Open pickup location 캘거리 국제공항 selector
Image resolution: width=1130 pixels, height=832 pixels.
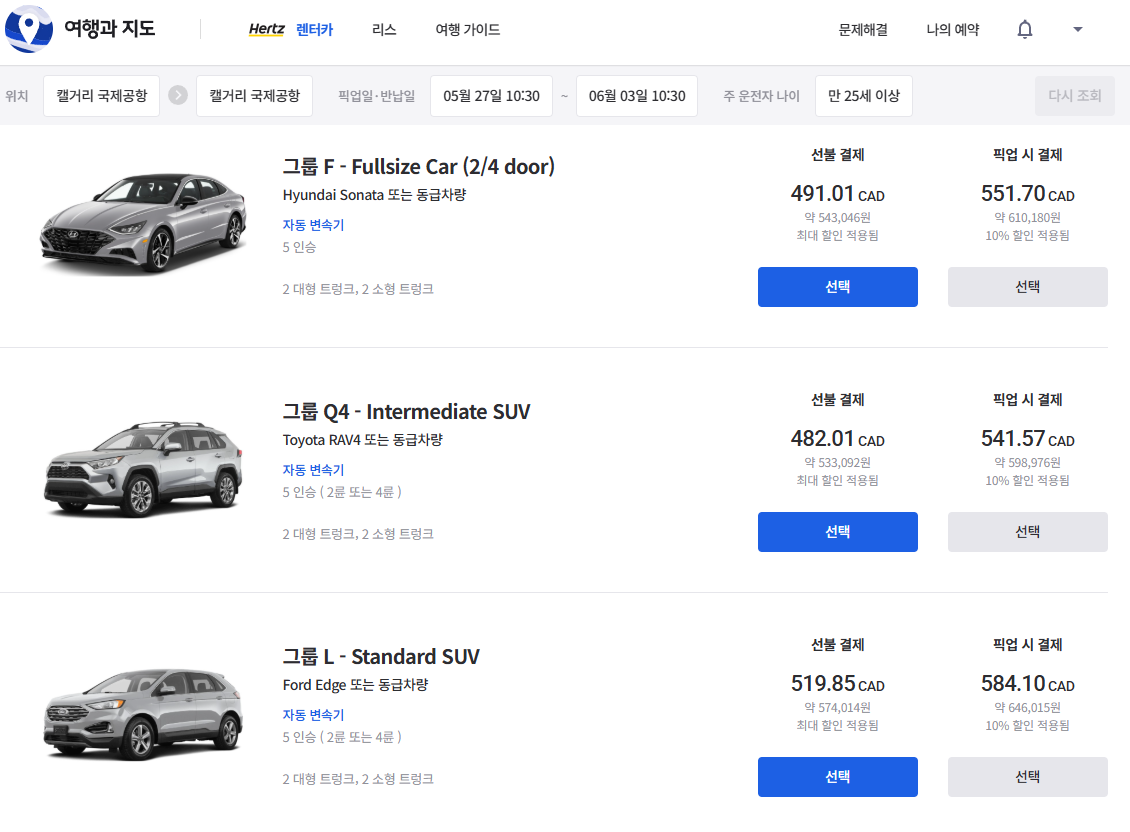click(x=101, y=96)
